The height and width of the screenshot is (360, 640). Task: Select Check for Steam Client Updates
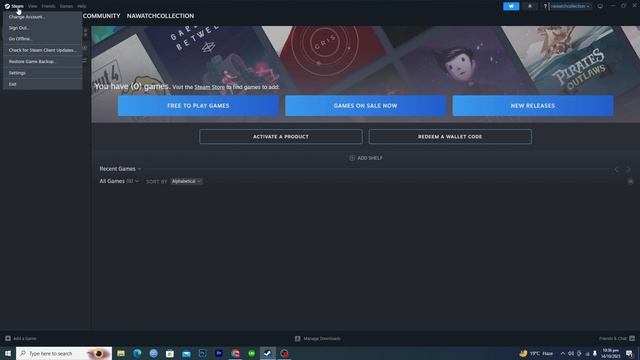(x=42, y=50)
